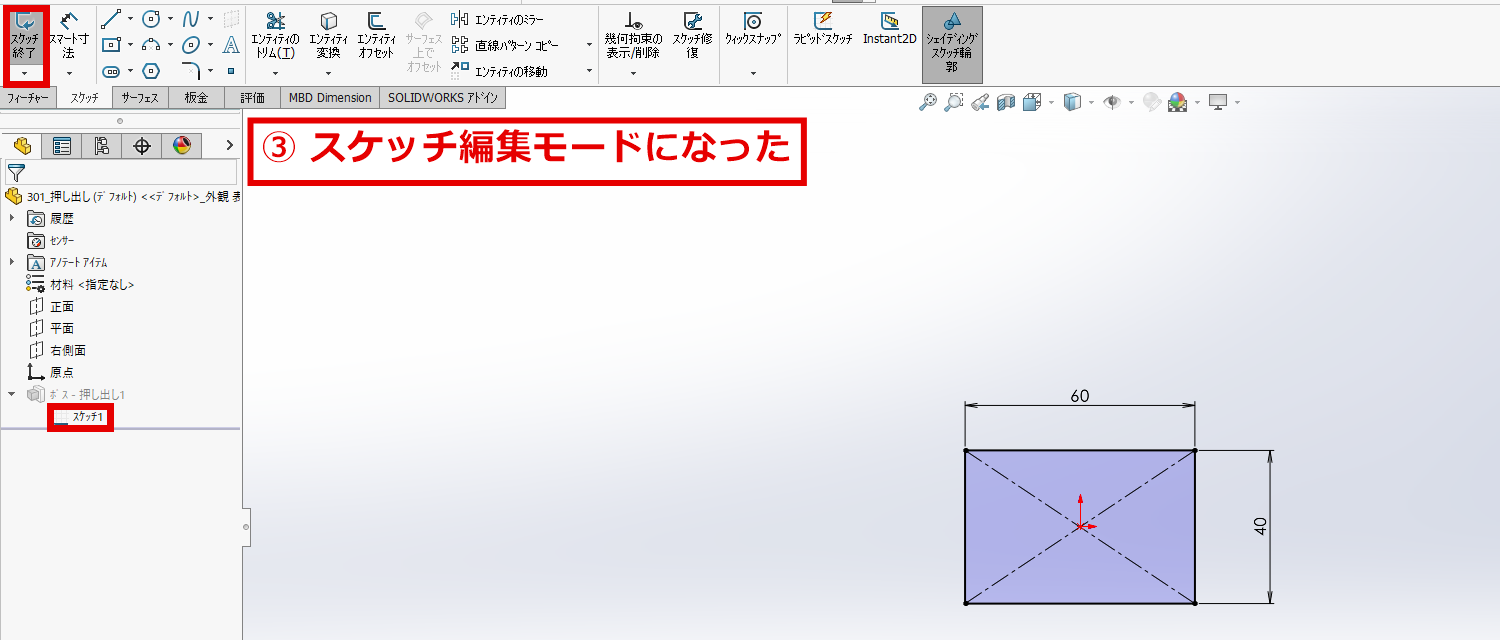Switch to フィーチャー tab
Screen dimensions: 1500x640
click(28, 98)
